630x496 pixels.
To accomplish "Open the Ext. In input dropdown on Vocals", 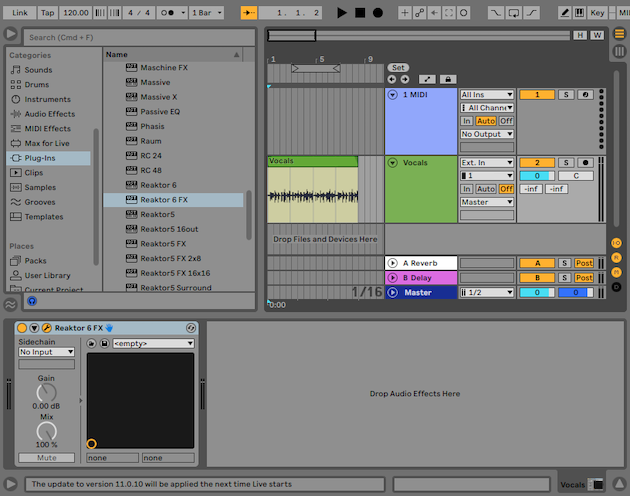I will [487, 163].
